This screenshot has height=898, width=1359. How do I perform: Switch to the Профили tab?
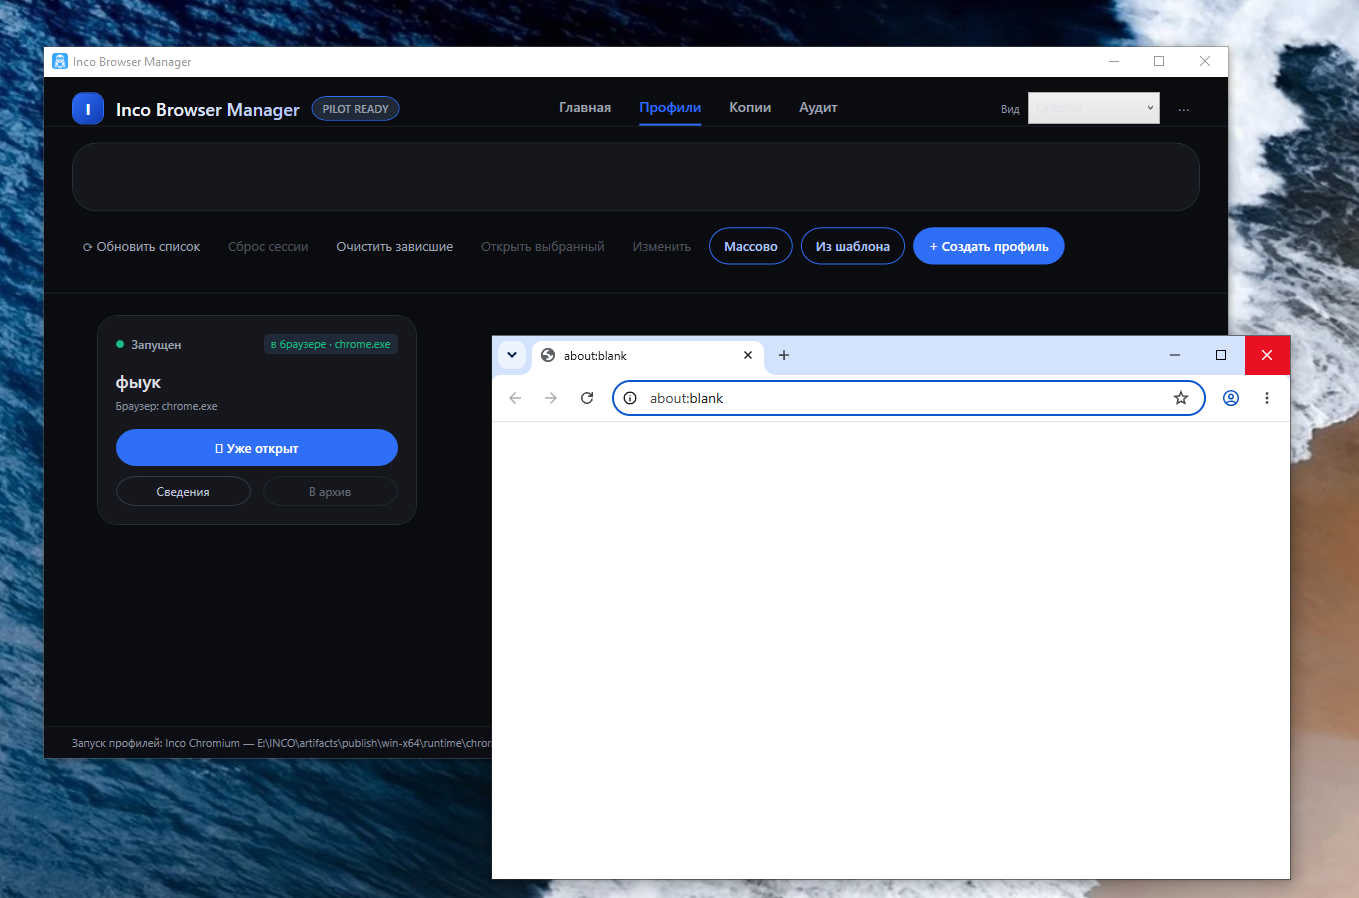coord(670,107)
